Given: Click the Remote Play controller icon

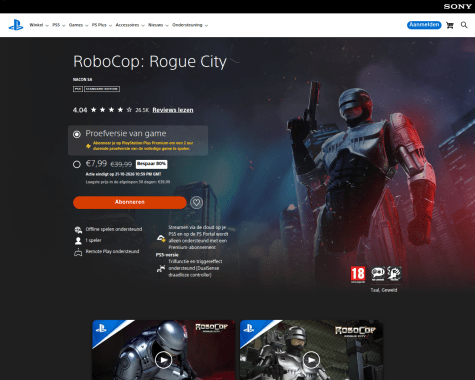Looking at the screenshot, I should 78,252.
